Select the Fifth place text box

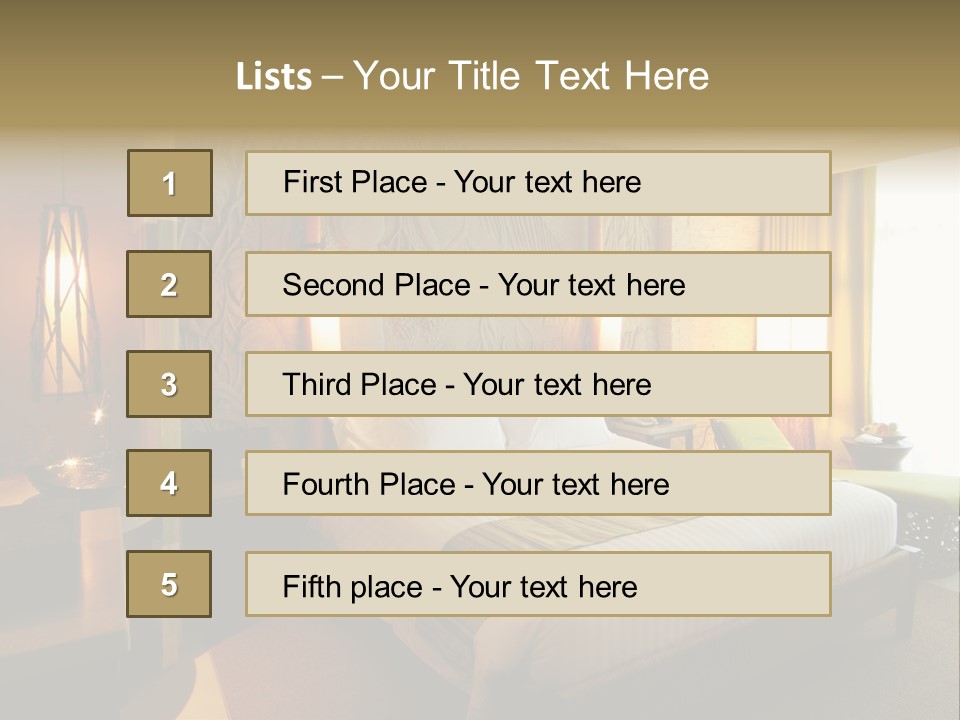tap(538, 584)
